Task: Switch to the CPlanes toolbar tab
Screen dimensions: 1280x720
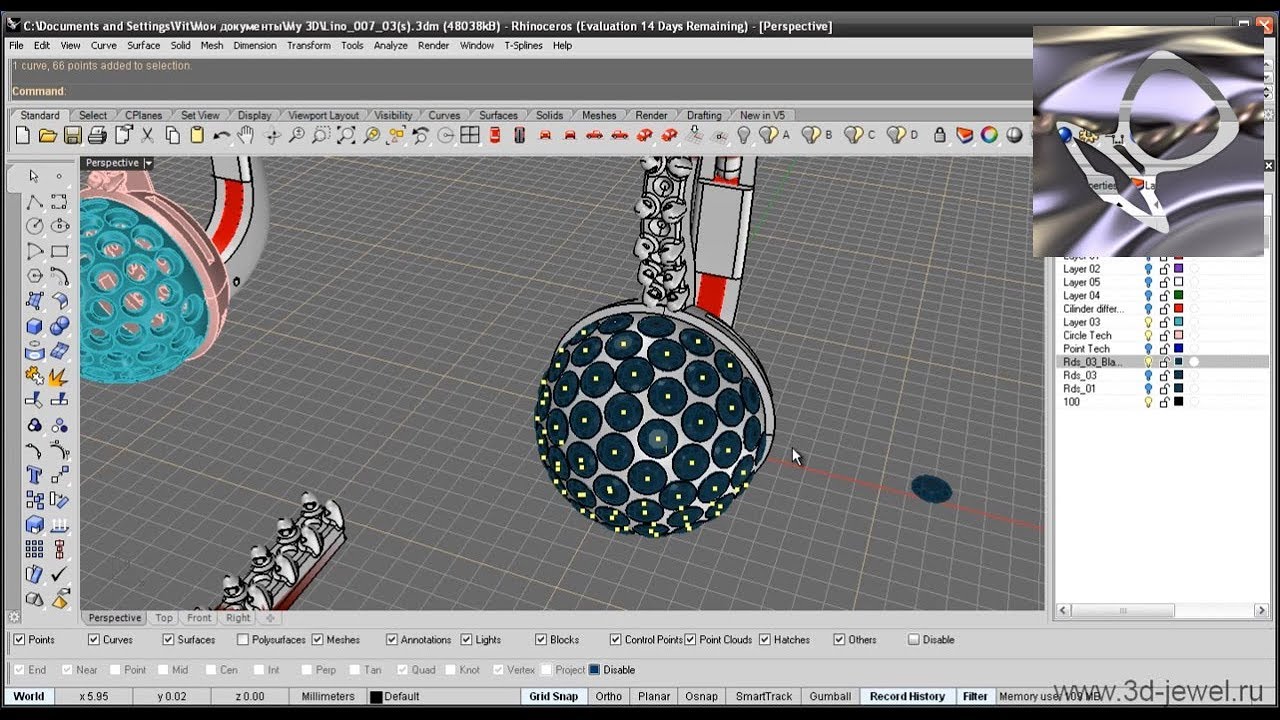Action: (x=145, y=115)
